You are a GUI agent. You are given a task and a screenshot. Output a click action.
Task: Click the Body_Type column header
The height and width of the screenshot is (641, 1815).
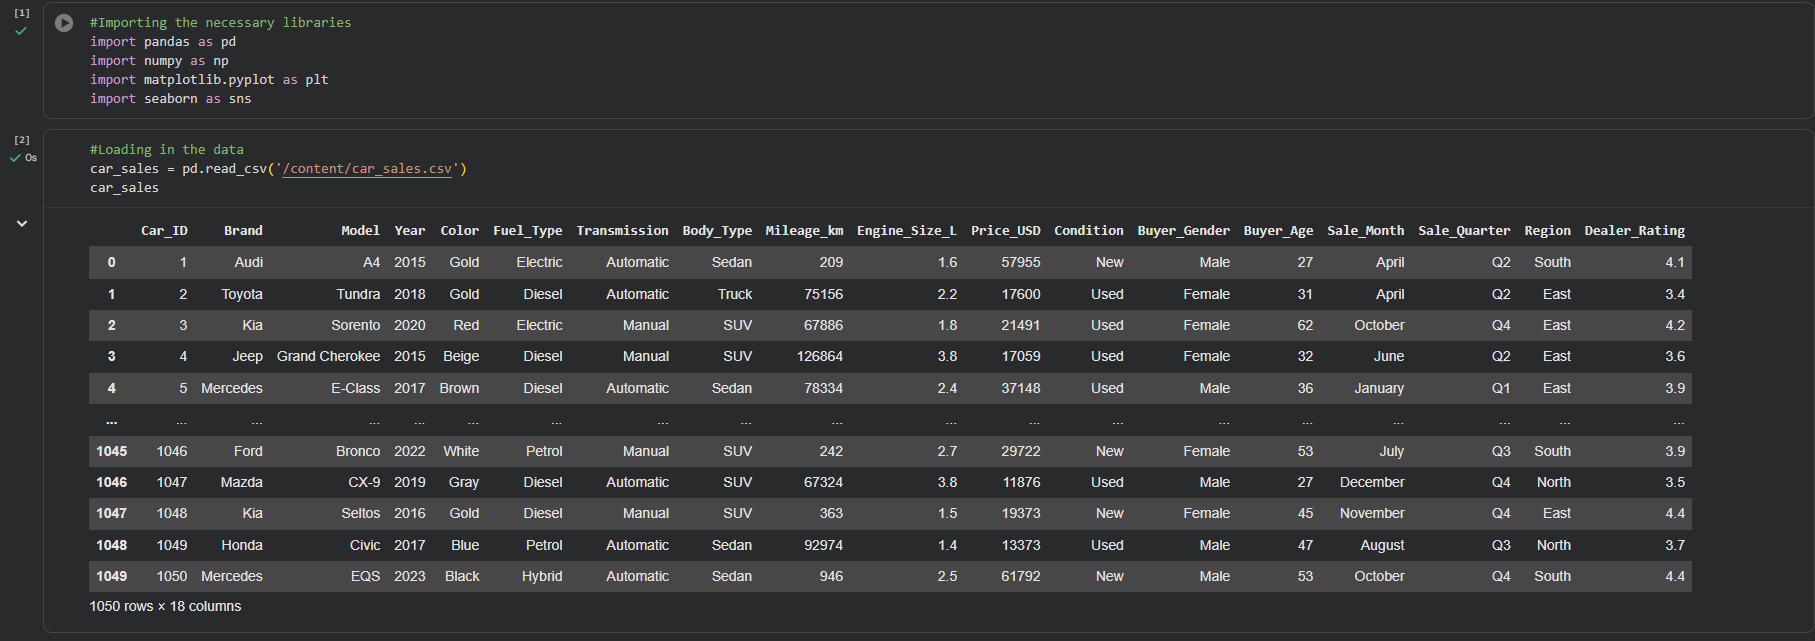pyautogui.click(x=717, y=231)
